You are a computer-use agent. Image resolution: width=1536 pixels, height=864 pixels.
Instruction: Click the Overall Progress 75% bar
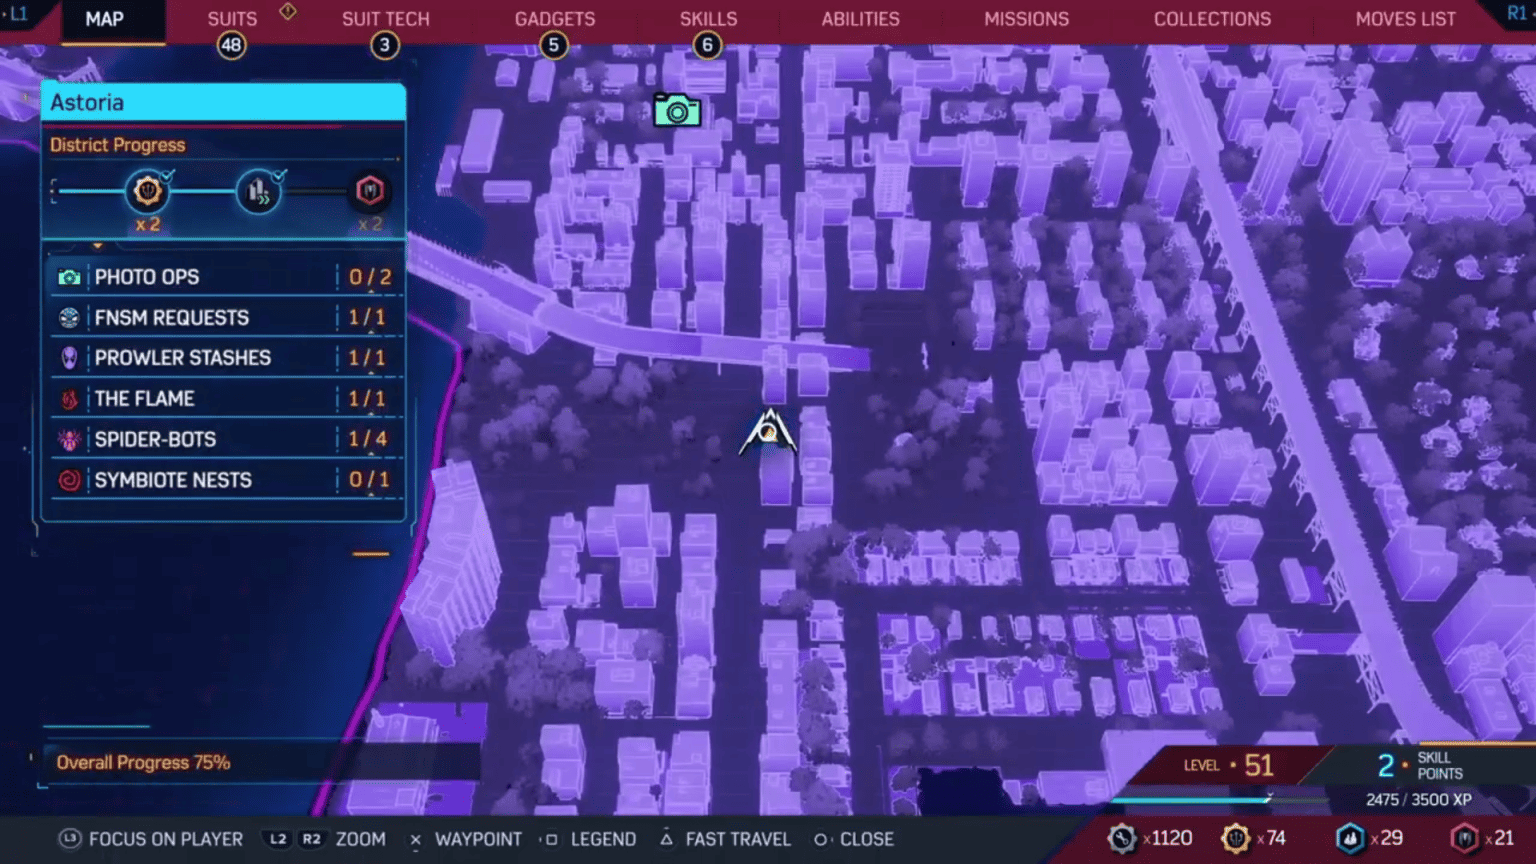coord(143,762)
